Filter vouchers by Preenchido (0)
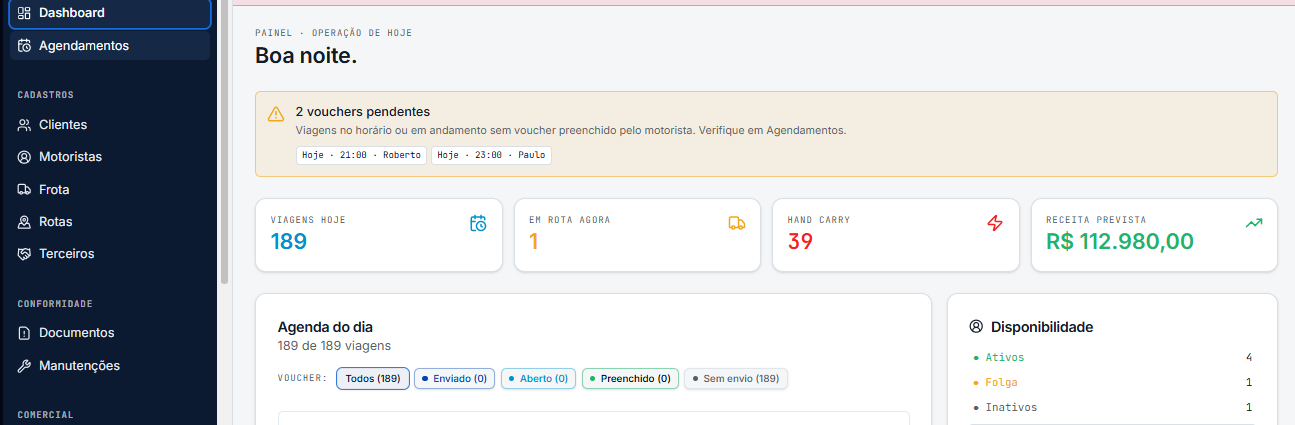This screenshot has height=425, width=1295. pyautogui.click(x=630, y=379)
